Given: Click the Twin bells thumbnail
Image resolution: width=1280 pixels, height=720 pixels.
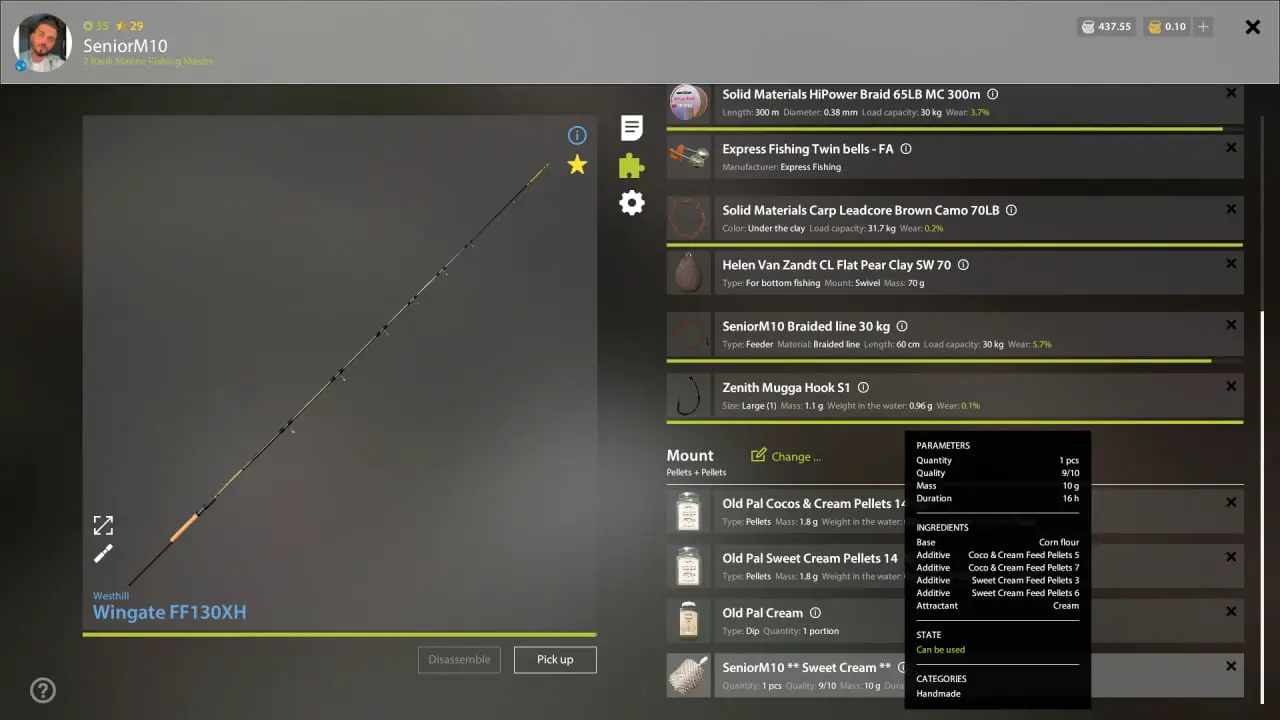Looking at the screenshot, I should (689, 157).
